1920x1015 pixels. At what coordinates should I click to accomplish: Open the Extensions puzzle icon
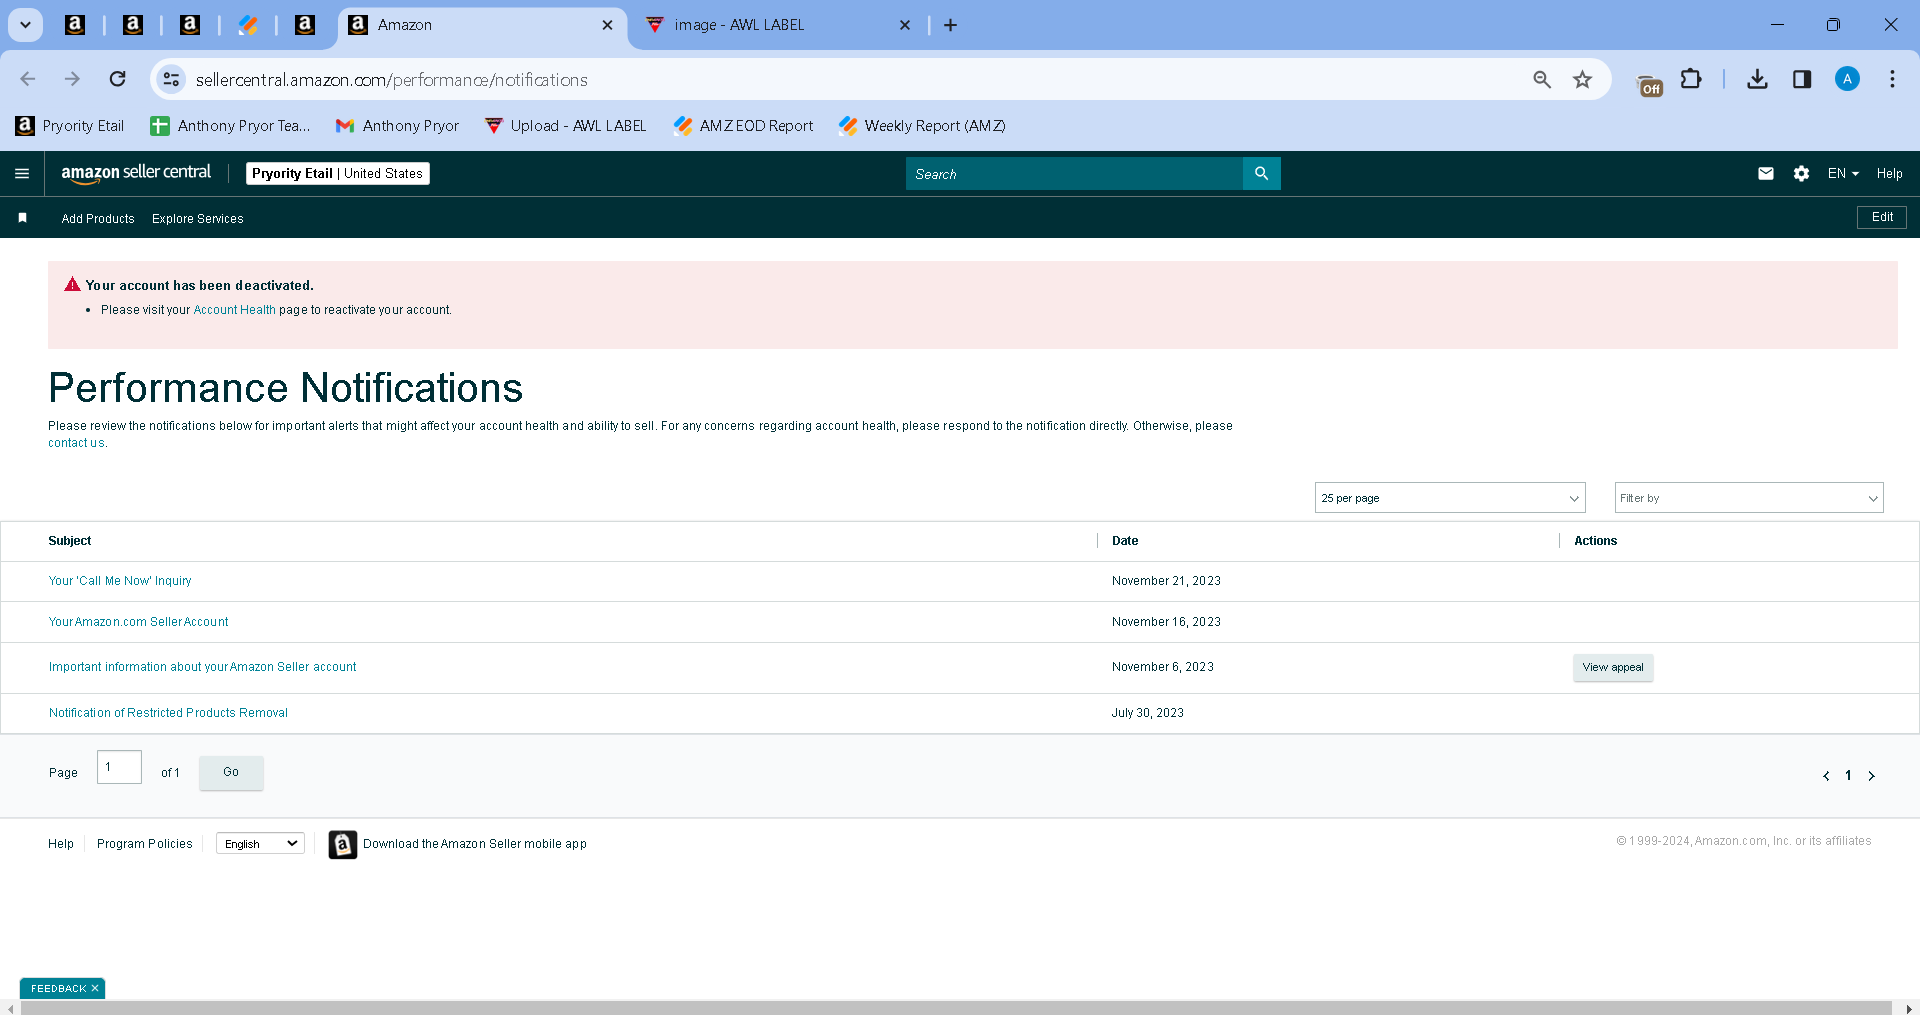click(1691, 79)
